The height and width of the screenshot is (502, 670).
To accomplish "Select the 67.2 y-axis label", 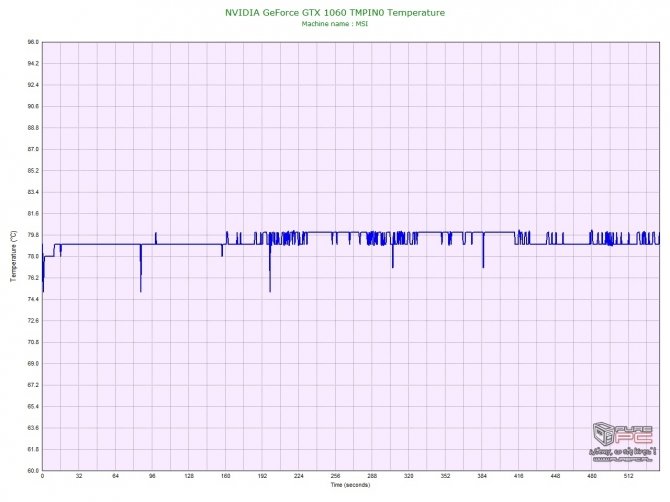I will tap(33, 385).
